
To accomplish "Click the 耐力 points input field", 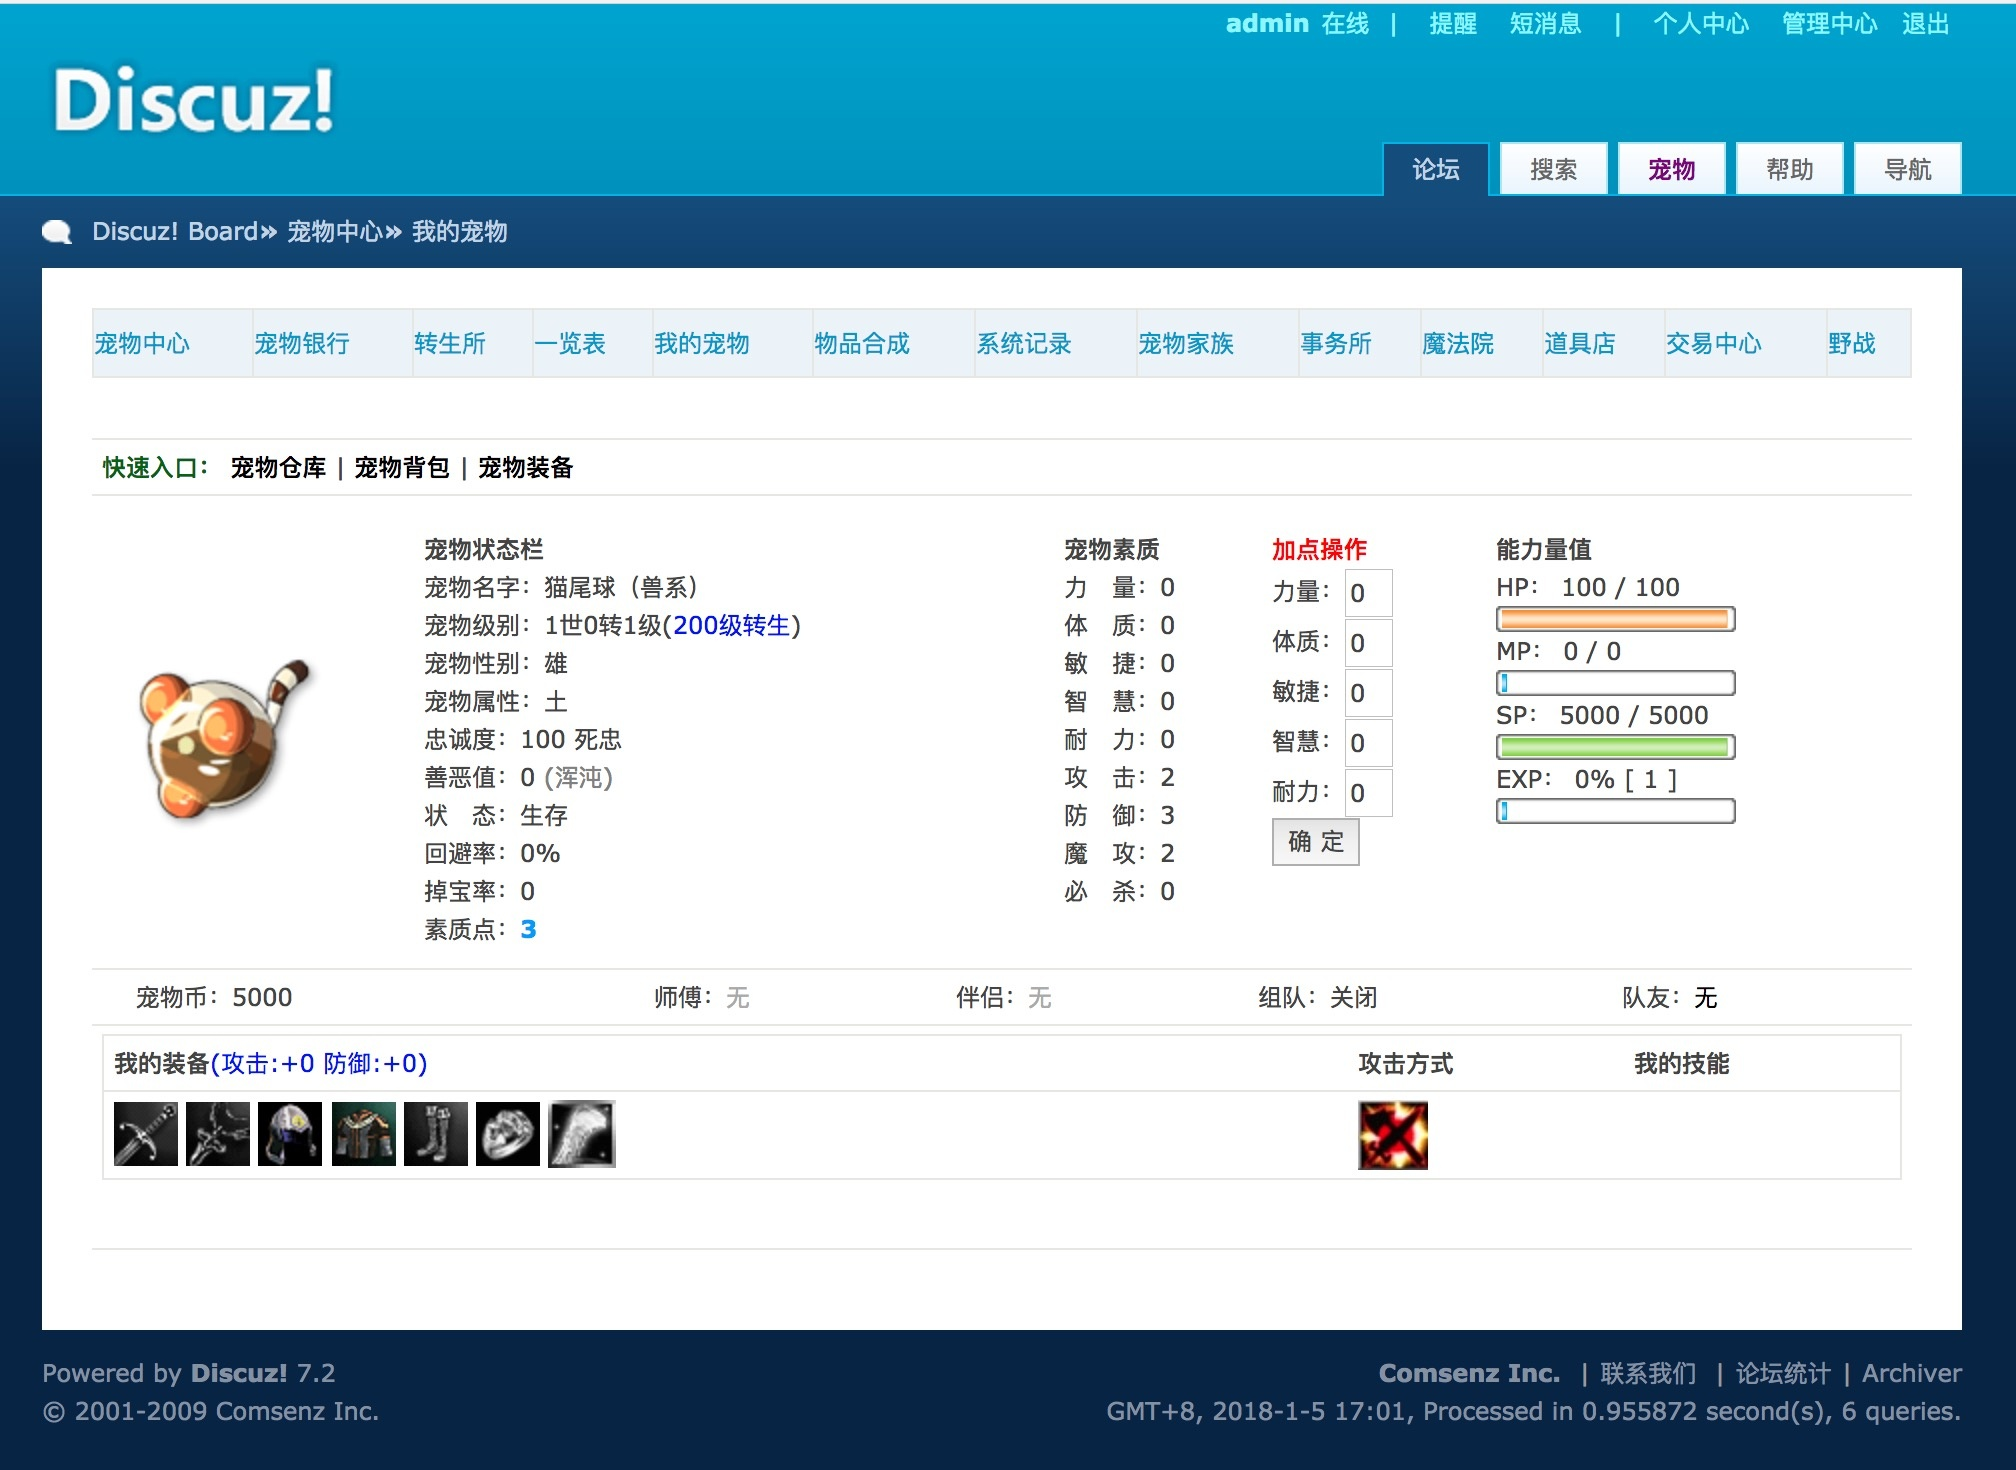I will point(1367,793).
